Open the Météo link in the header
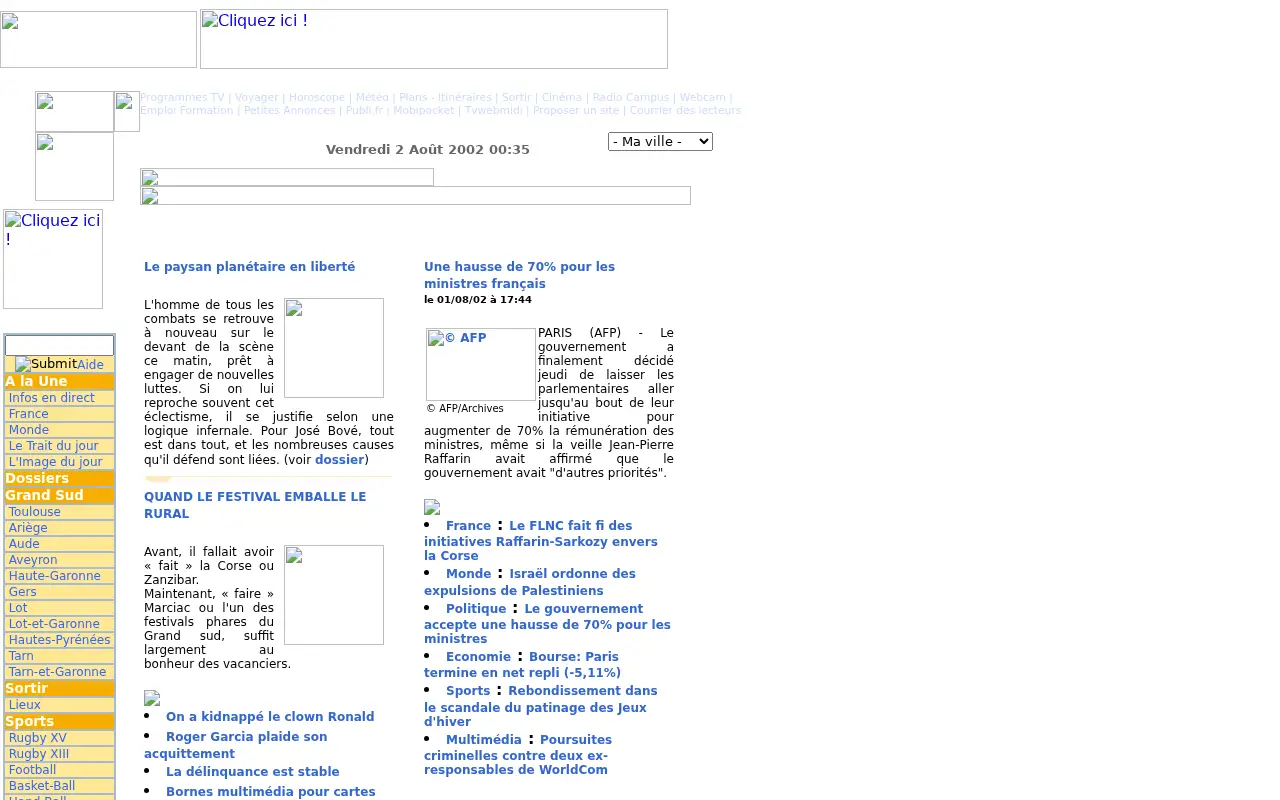This screenshot has height=800, width=1280. pos(372,98)
